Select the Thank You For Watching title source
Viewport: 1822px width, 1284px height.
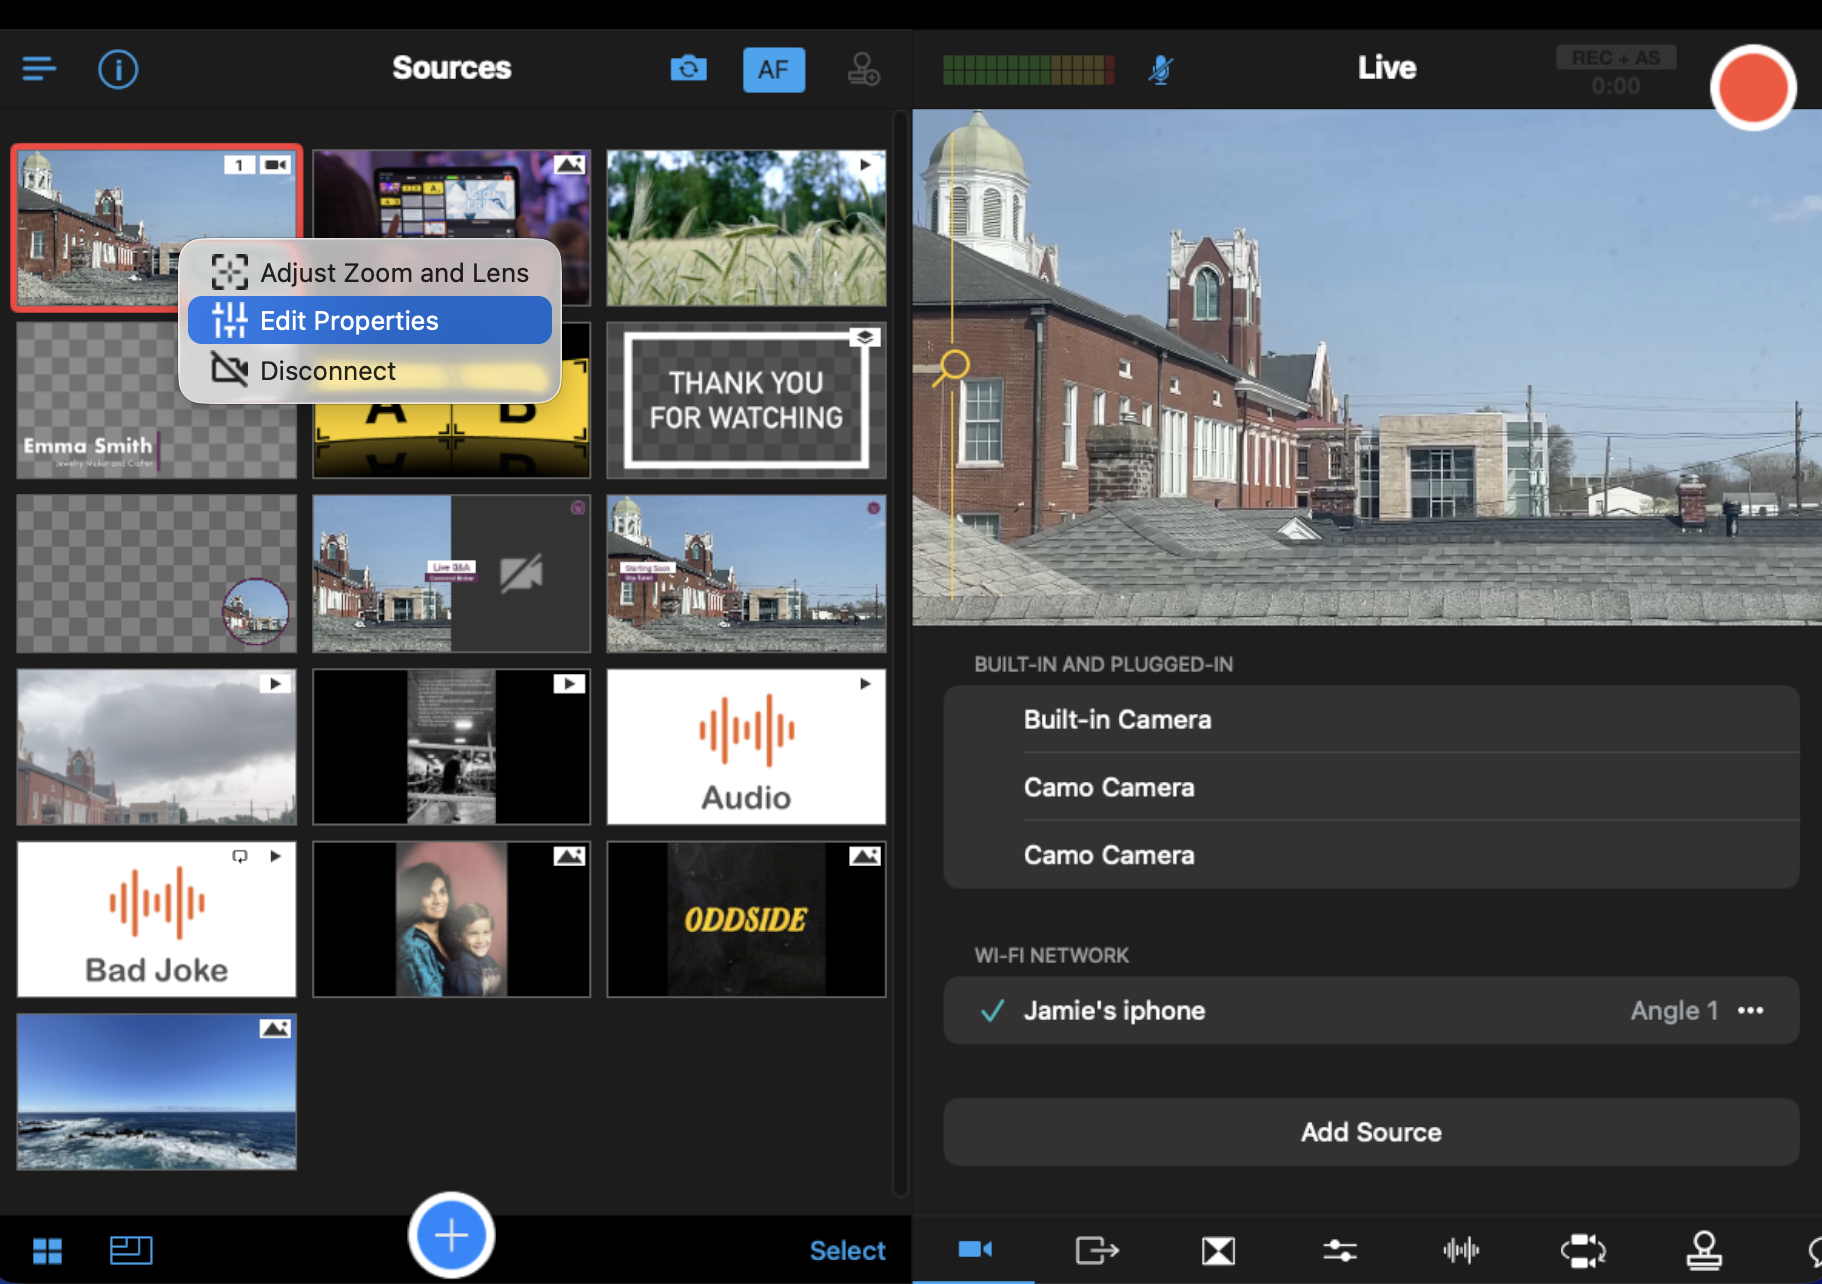click(746, 400)
